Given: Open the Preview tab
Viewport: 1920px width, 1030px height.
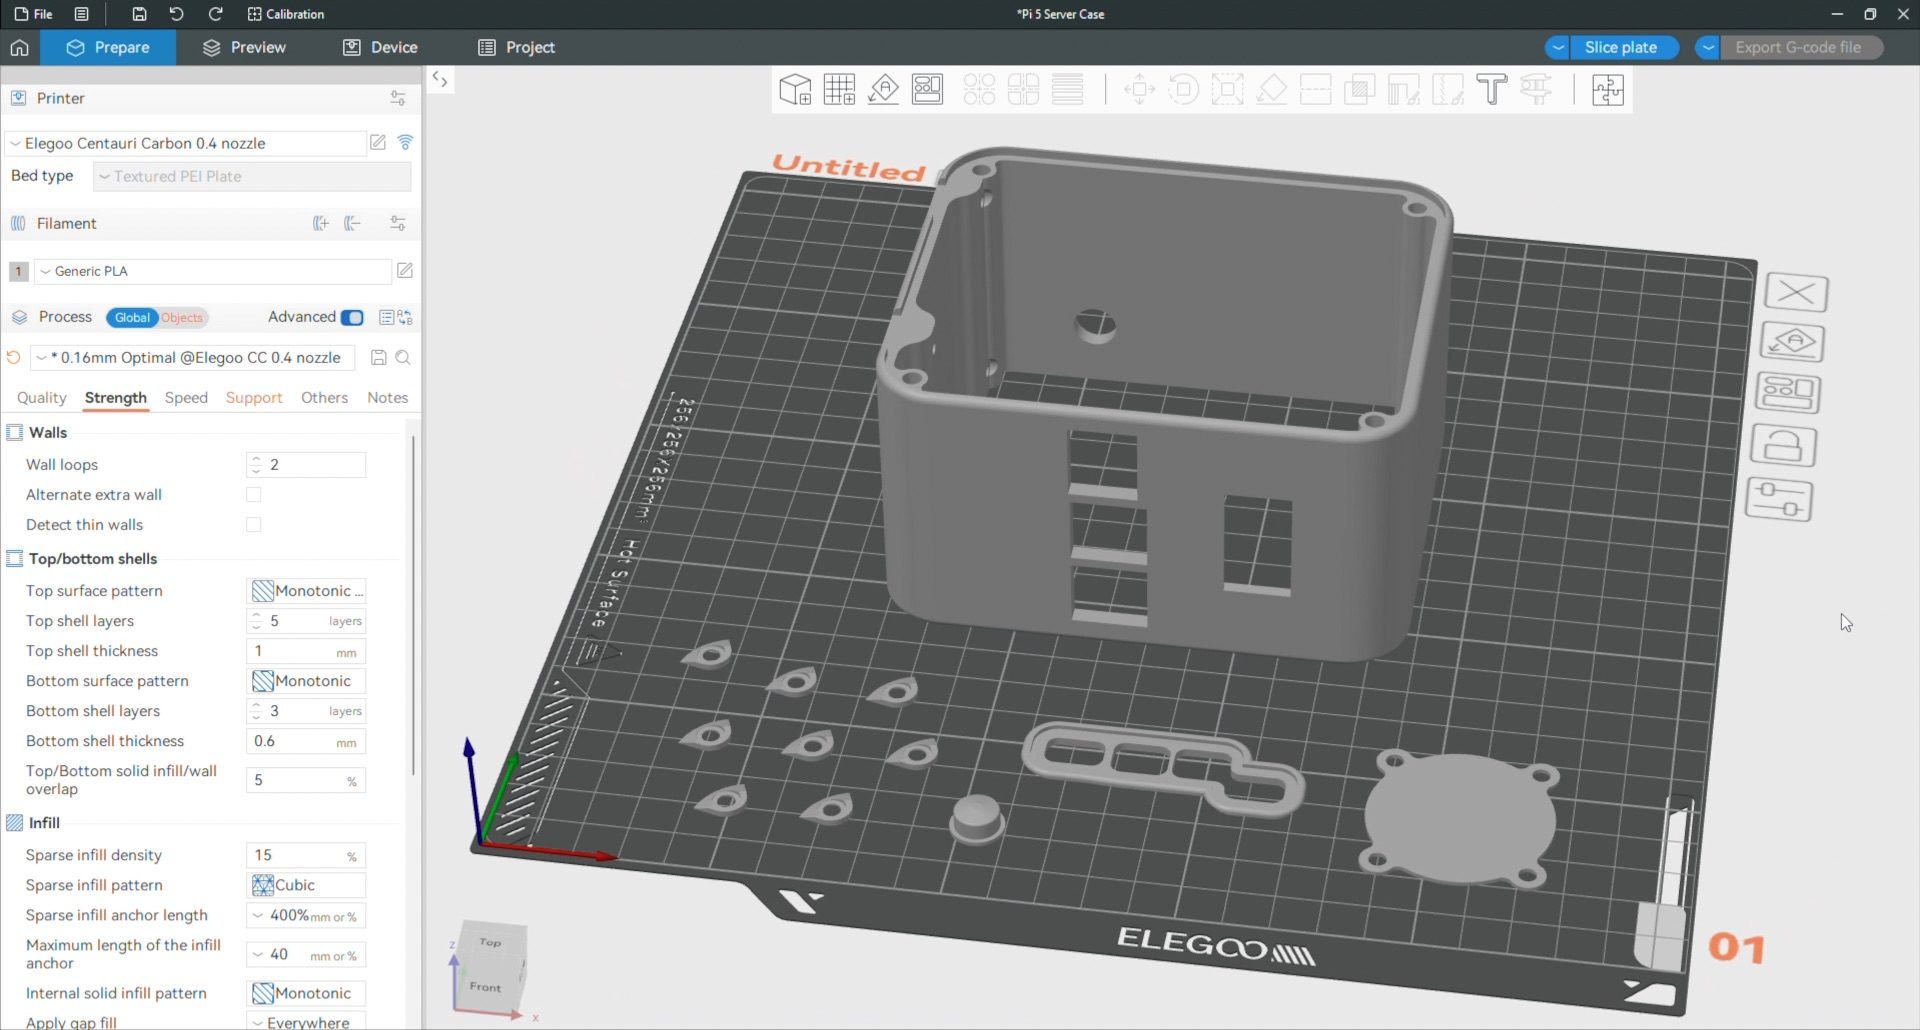Looking at the screenshot, I should point(244,48).
